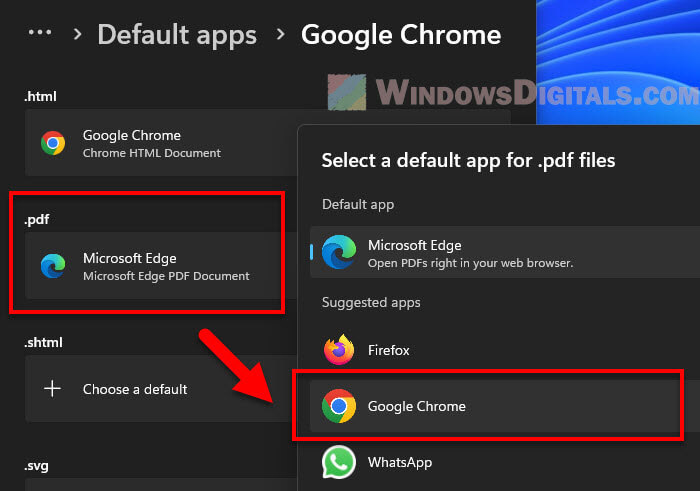Select WhatsApp from suggested apps
700x491 pixels.
505,462
